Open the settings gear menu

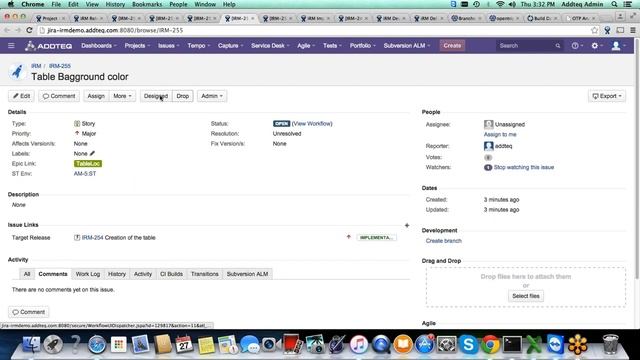click(597, 46)
